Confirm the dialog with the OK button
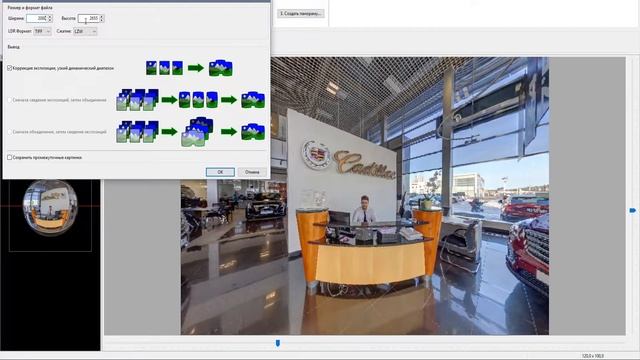 click(x=220, y=172)
